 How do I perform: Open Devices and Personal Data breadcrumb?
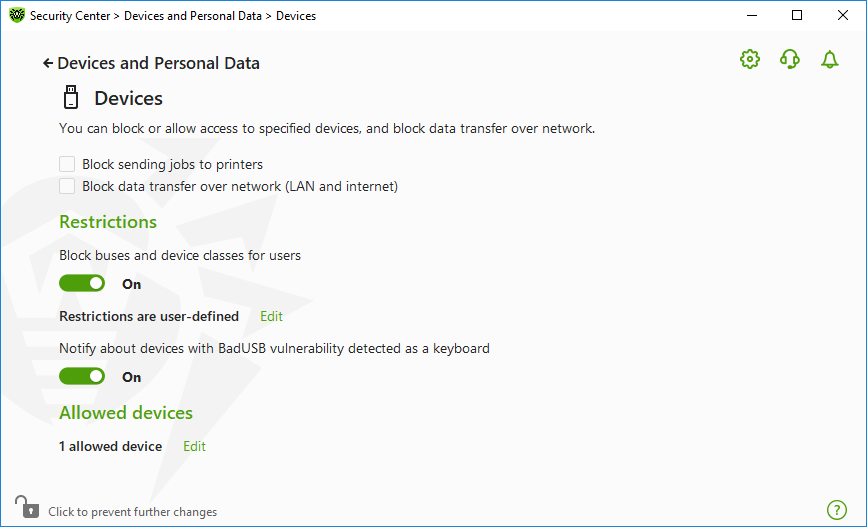click(192, 16)
